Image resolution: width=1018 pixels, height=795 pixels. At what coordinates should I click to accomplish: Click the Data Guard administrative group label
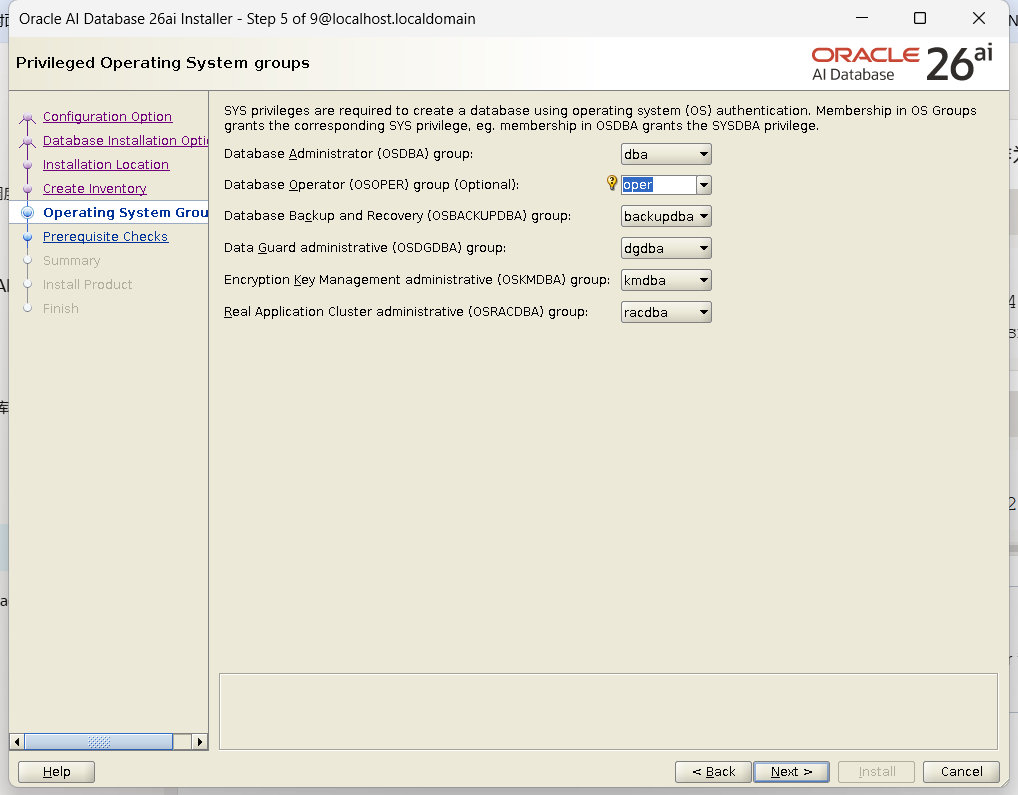click(x=365, y=247)
